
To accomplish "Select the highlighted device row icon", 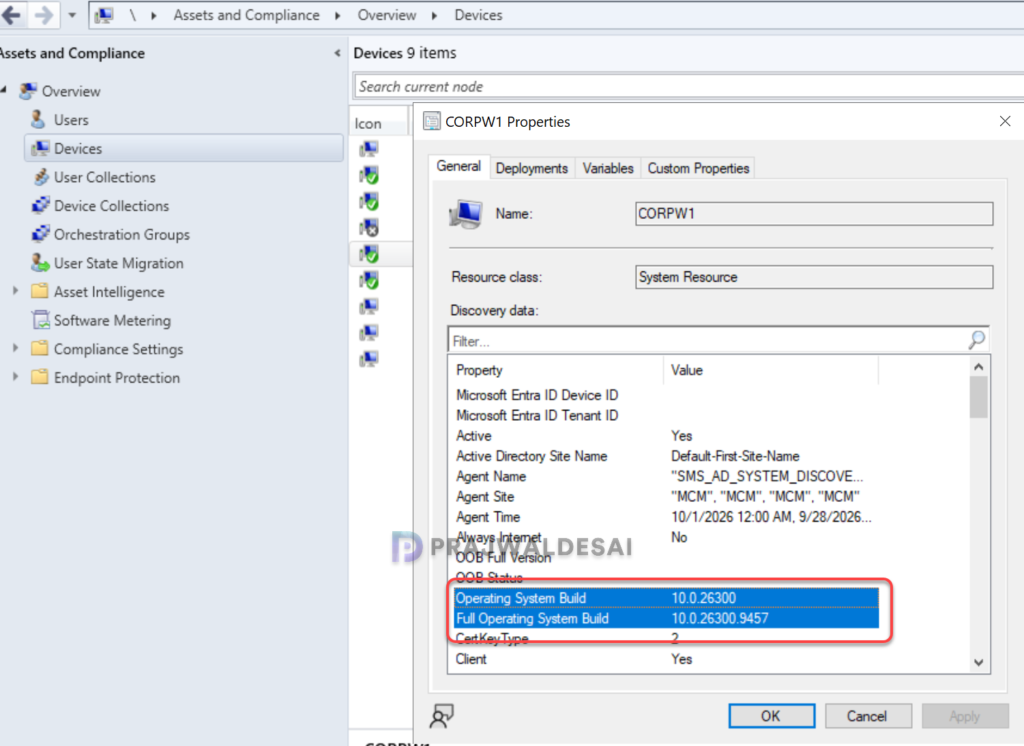I will coord(369,254).
